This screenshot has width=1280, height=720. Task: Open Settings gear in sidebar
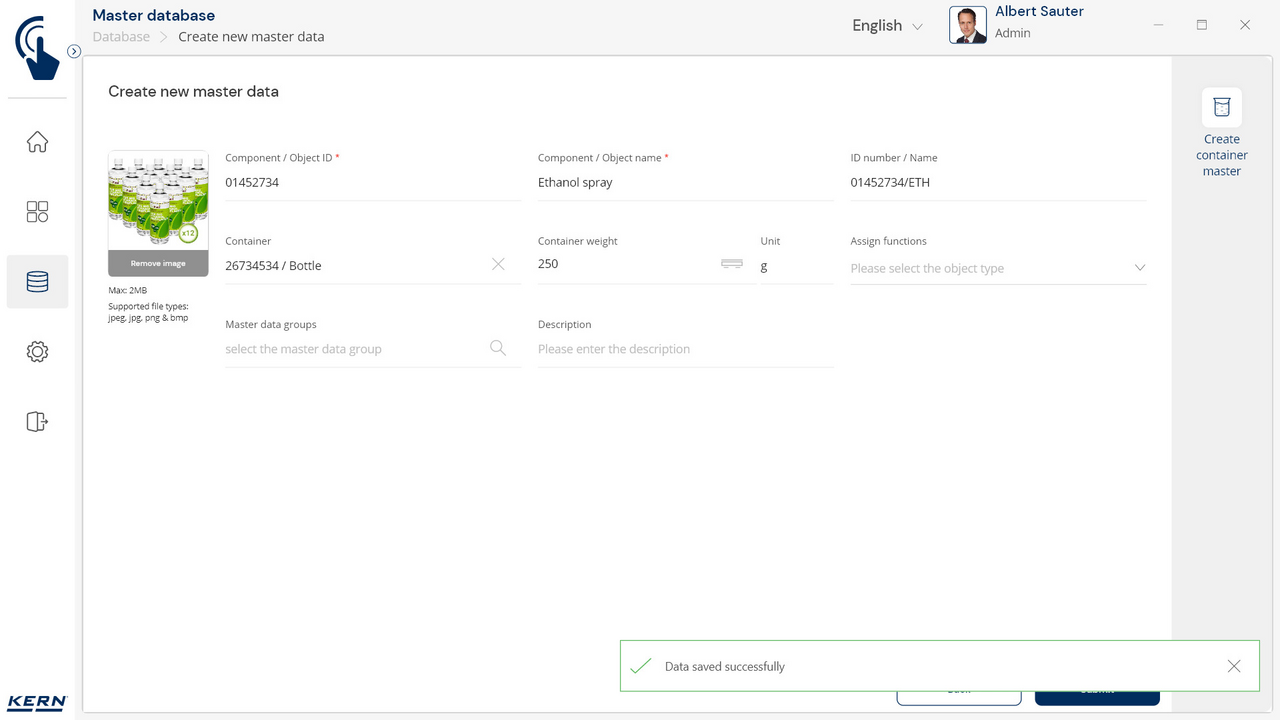(37, 352)
